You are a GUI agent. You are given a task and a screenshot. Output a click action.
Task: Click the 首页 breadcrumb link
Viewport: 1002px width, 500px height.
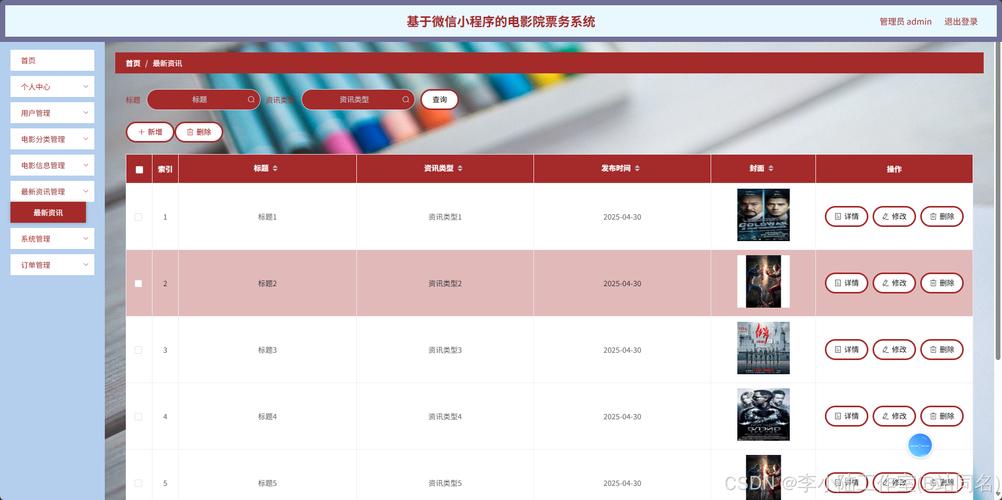point(133,63)
